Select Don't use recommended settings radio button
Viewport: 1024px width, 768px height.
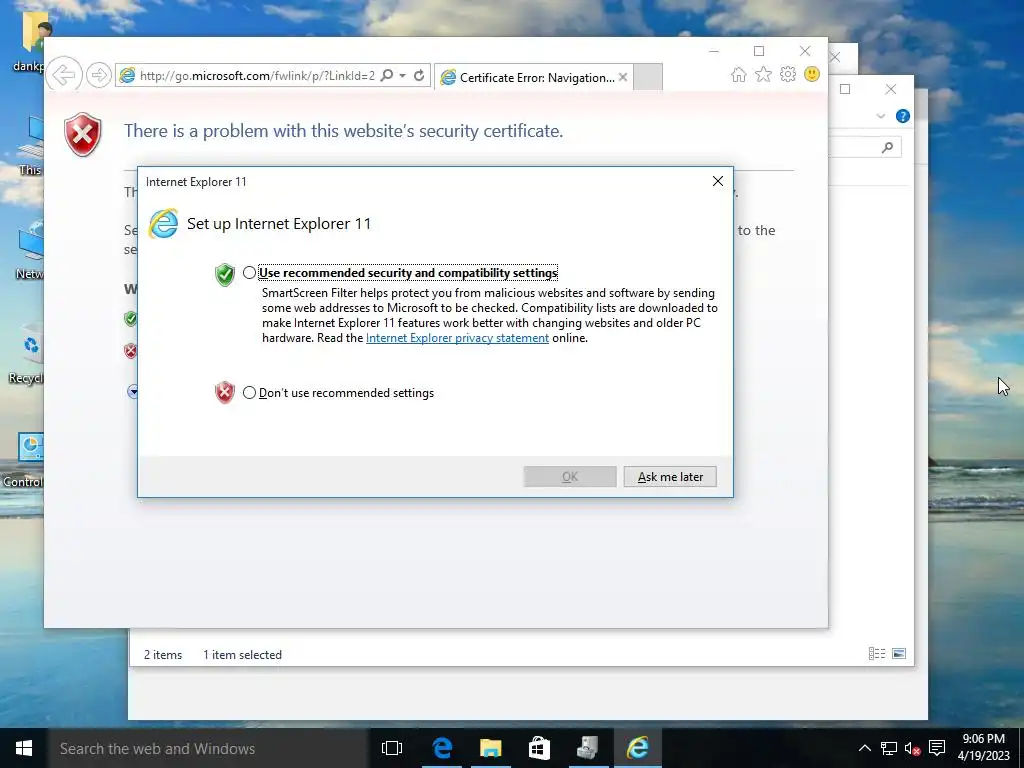tap(249, 392)
